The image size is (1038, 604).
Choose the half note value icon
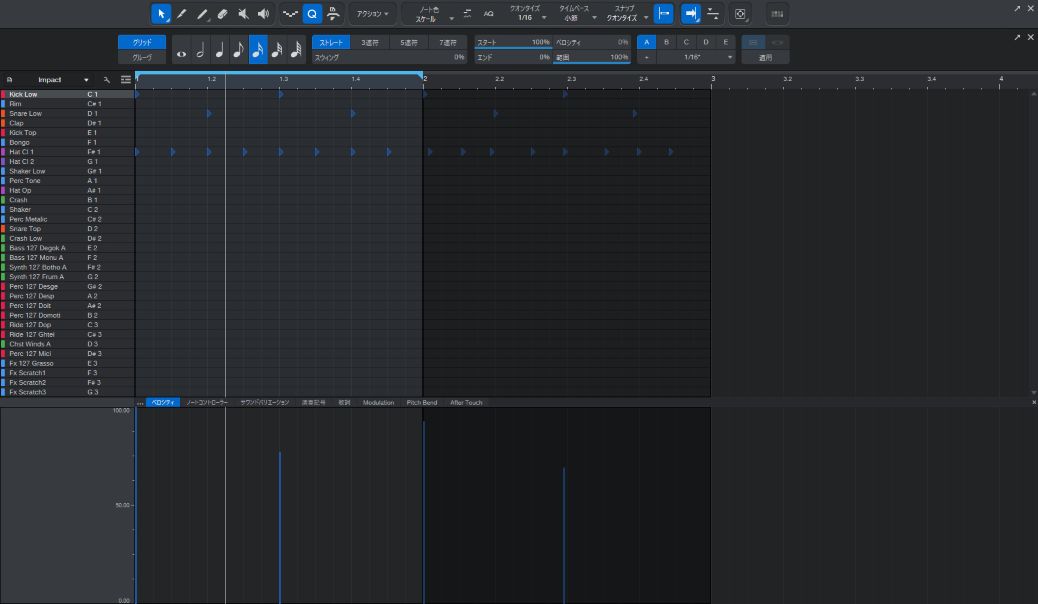point(200,50)
